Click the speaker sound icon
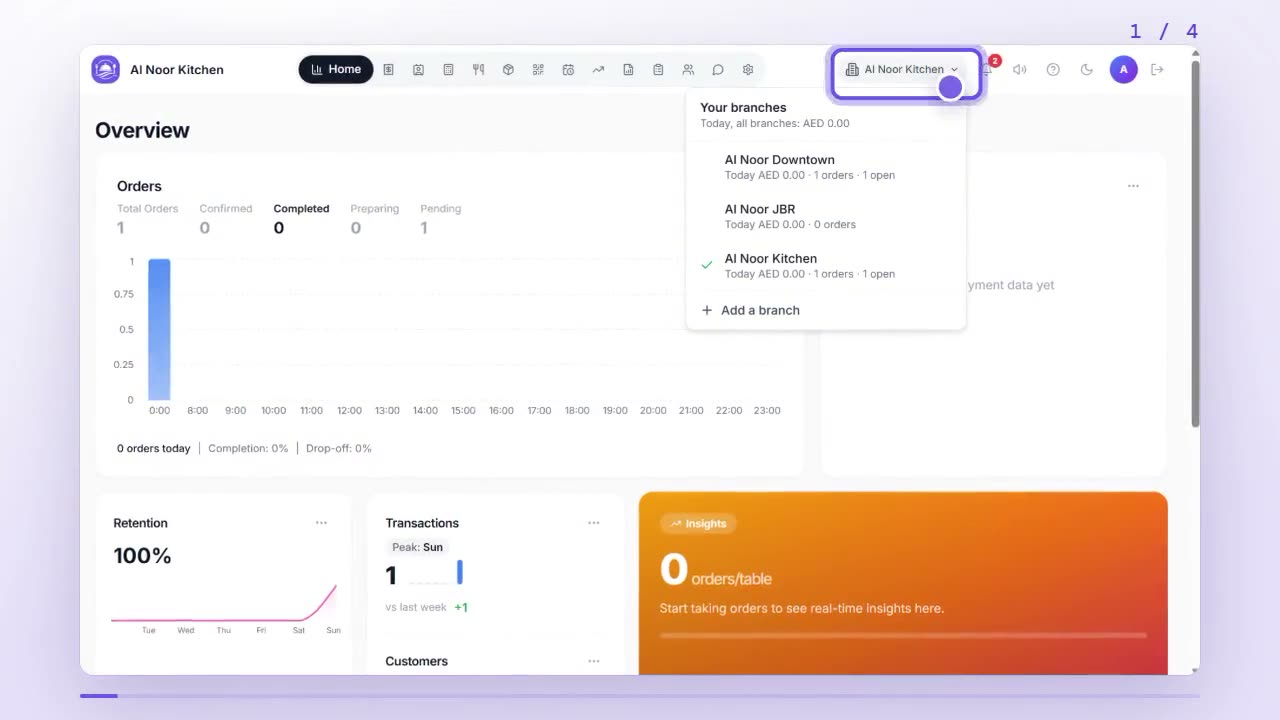This screenshot has width=1280, height=720. pyautogui.click(x=1019, y=70)
